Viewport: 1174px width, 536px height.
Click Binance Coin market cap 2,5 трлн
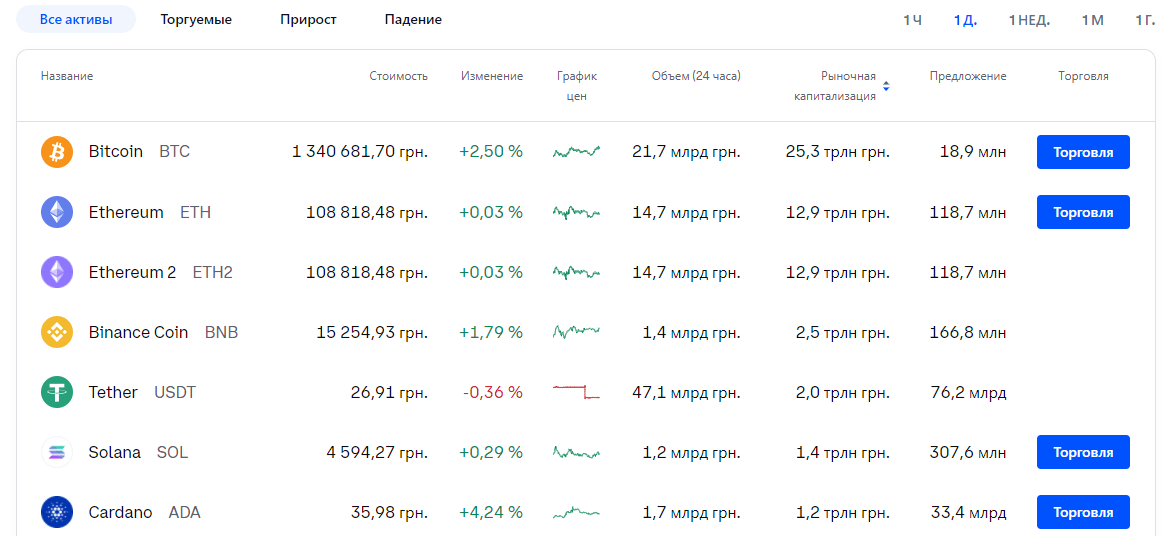(843, 332)
